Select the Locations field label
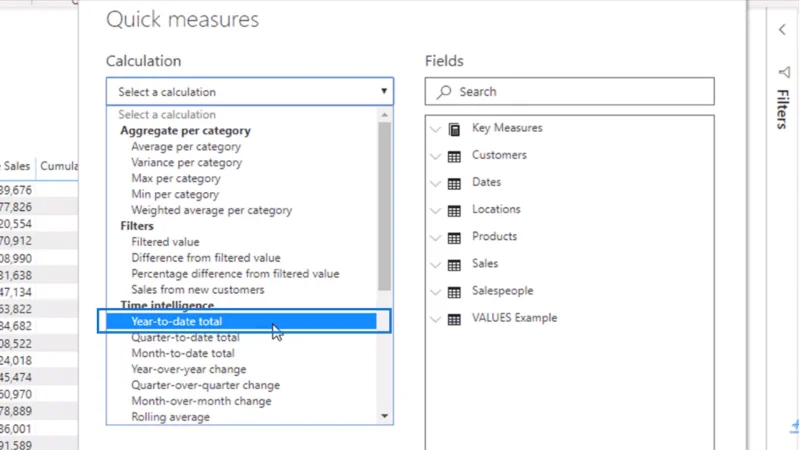Screen dimensions: 800x450 click(x=496, y=209)
